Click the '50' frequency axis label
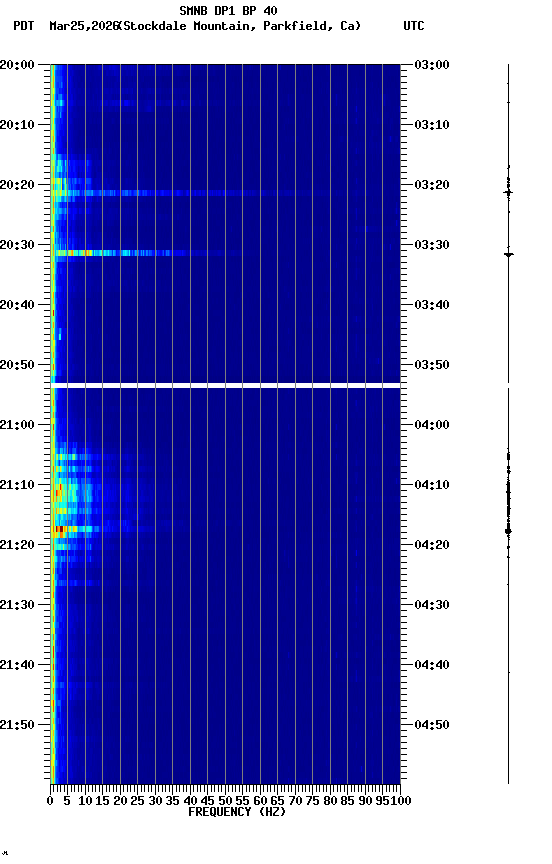The height and width of the screenshot is (864, 552). point(225,801)
